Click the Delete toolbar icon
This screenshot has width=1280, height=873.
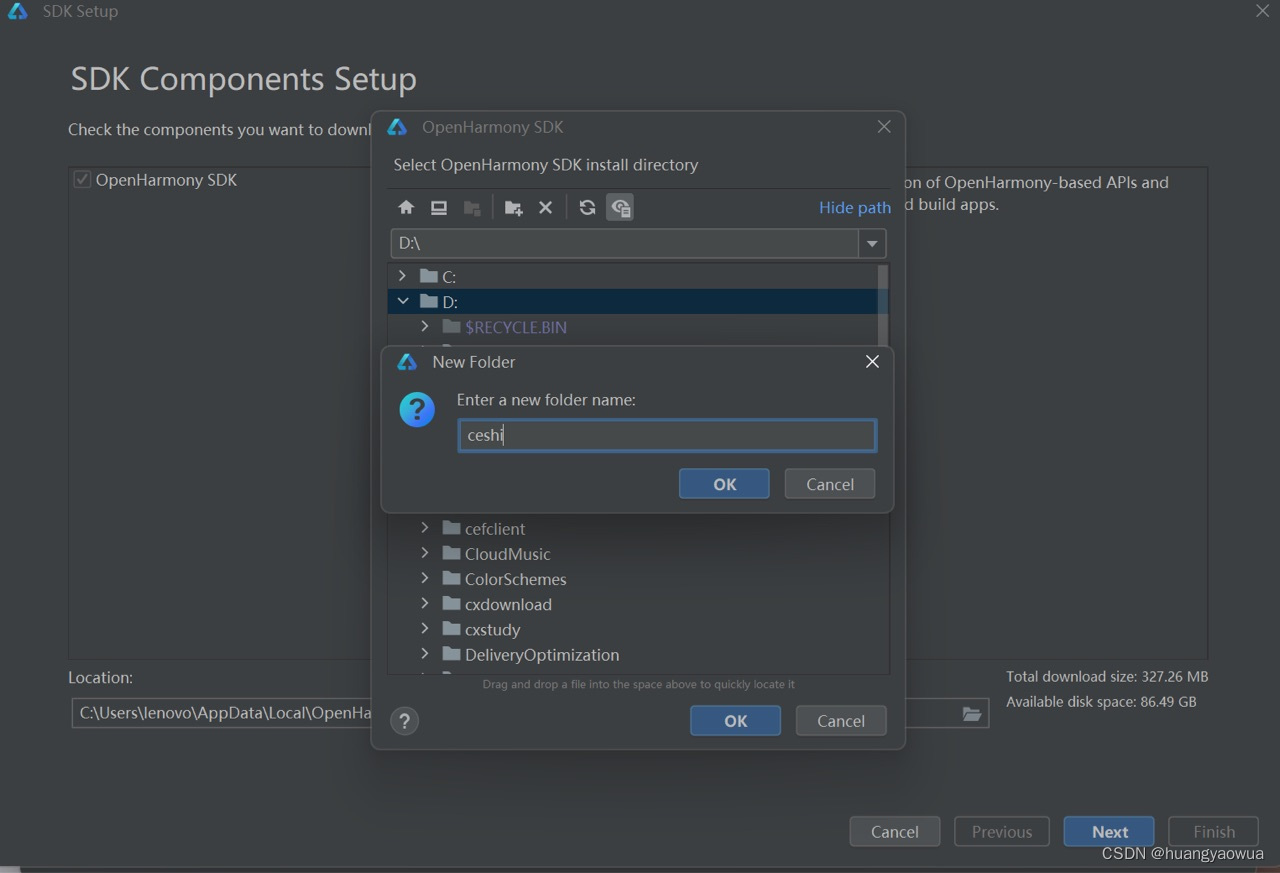coord(545,208)
